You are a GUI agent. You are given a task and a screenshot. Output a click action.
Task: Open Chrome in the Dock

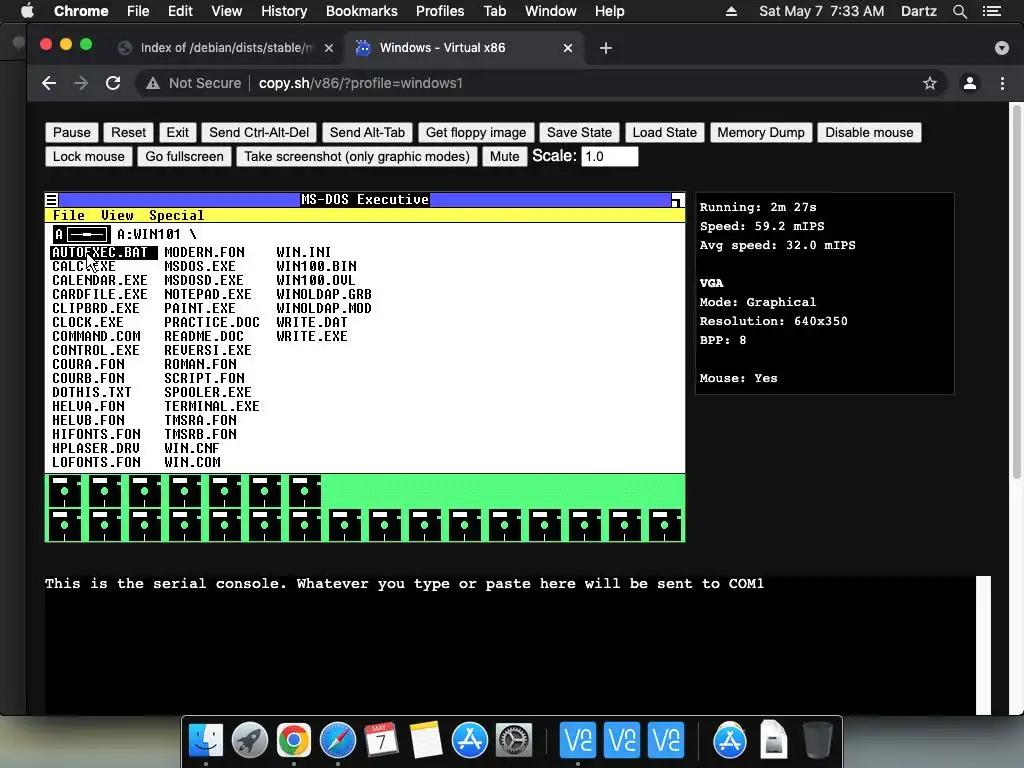(294, 740)
